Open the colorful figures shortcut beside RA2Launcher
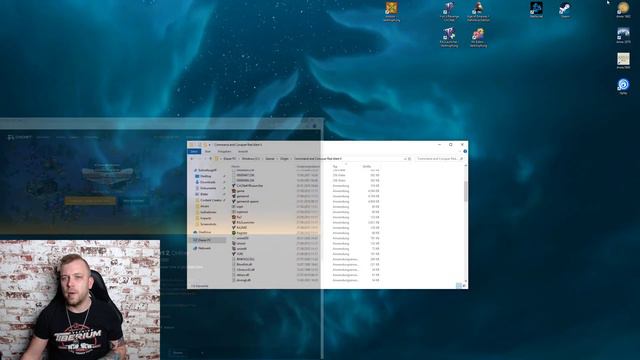The height and width of the screenshot is (360, 640). click(x=478, y=38)
